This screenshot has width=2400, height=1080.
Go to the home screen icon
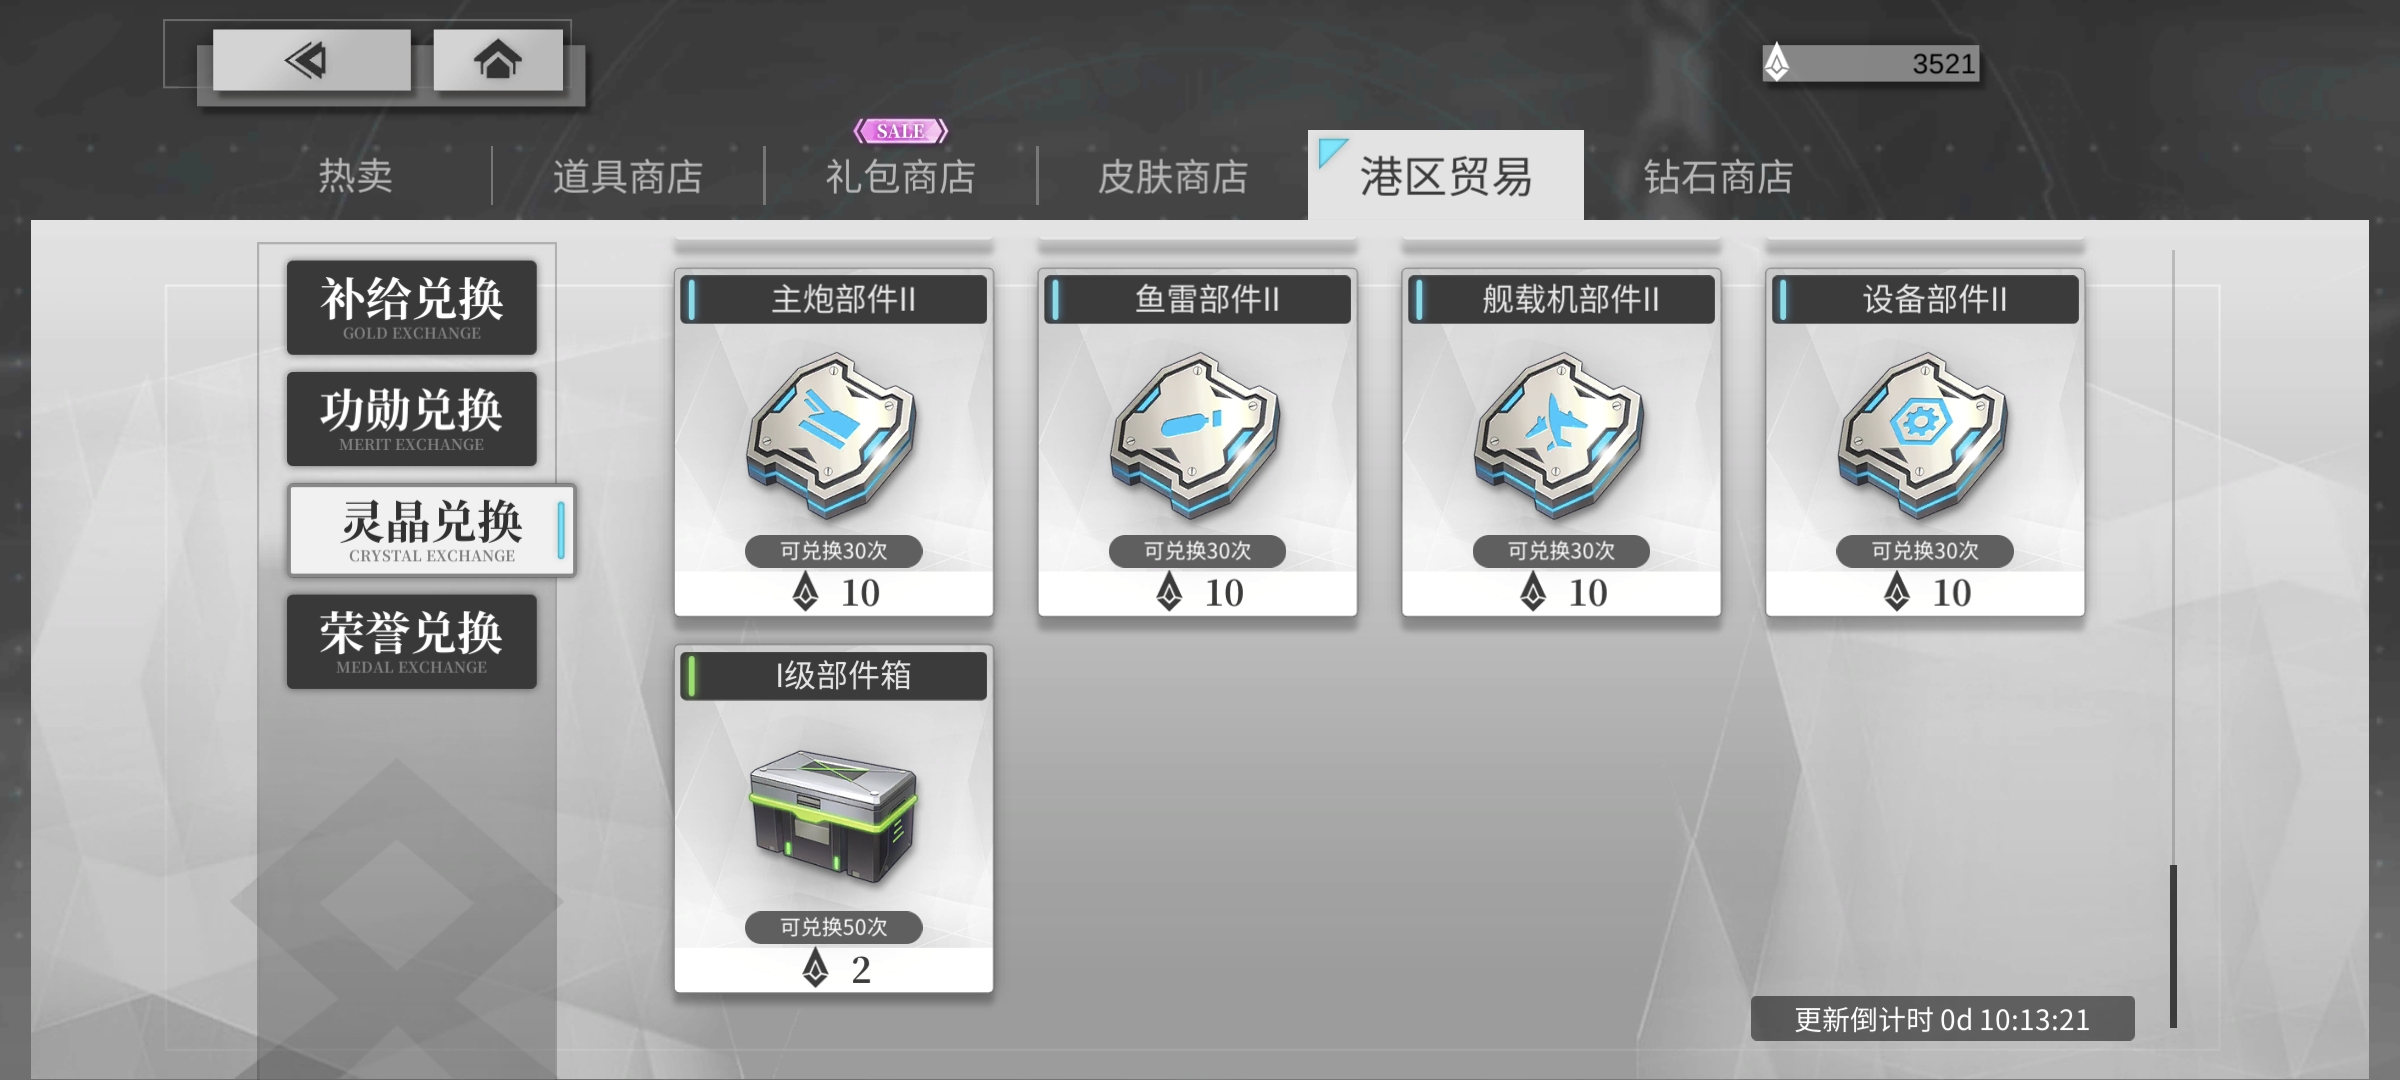tap(497, 60)
